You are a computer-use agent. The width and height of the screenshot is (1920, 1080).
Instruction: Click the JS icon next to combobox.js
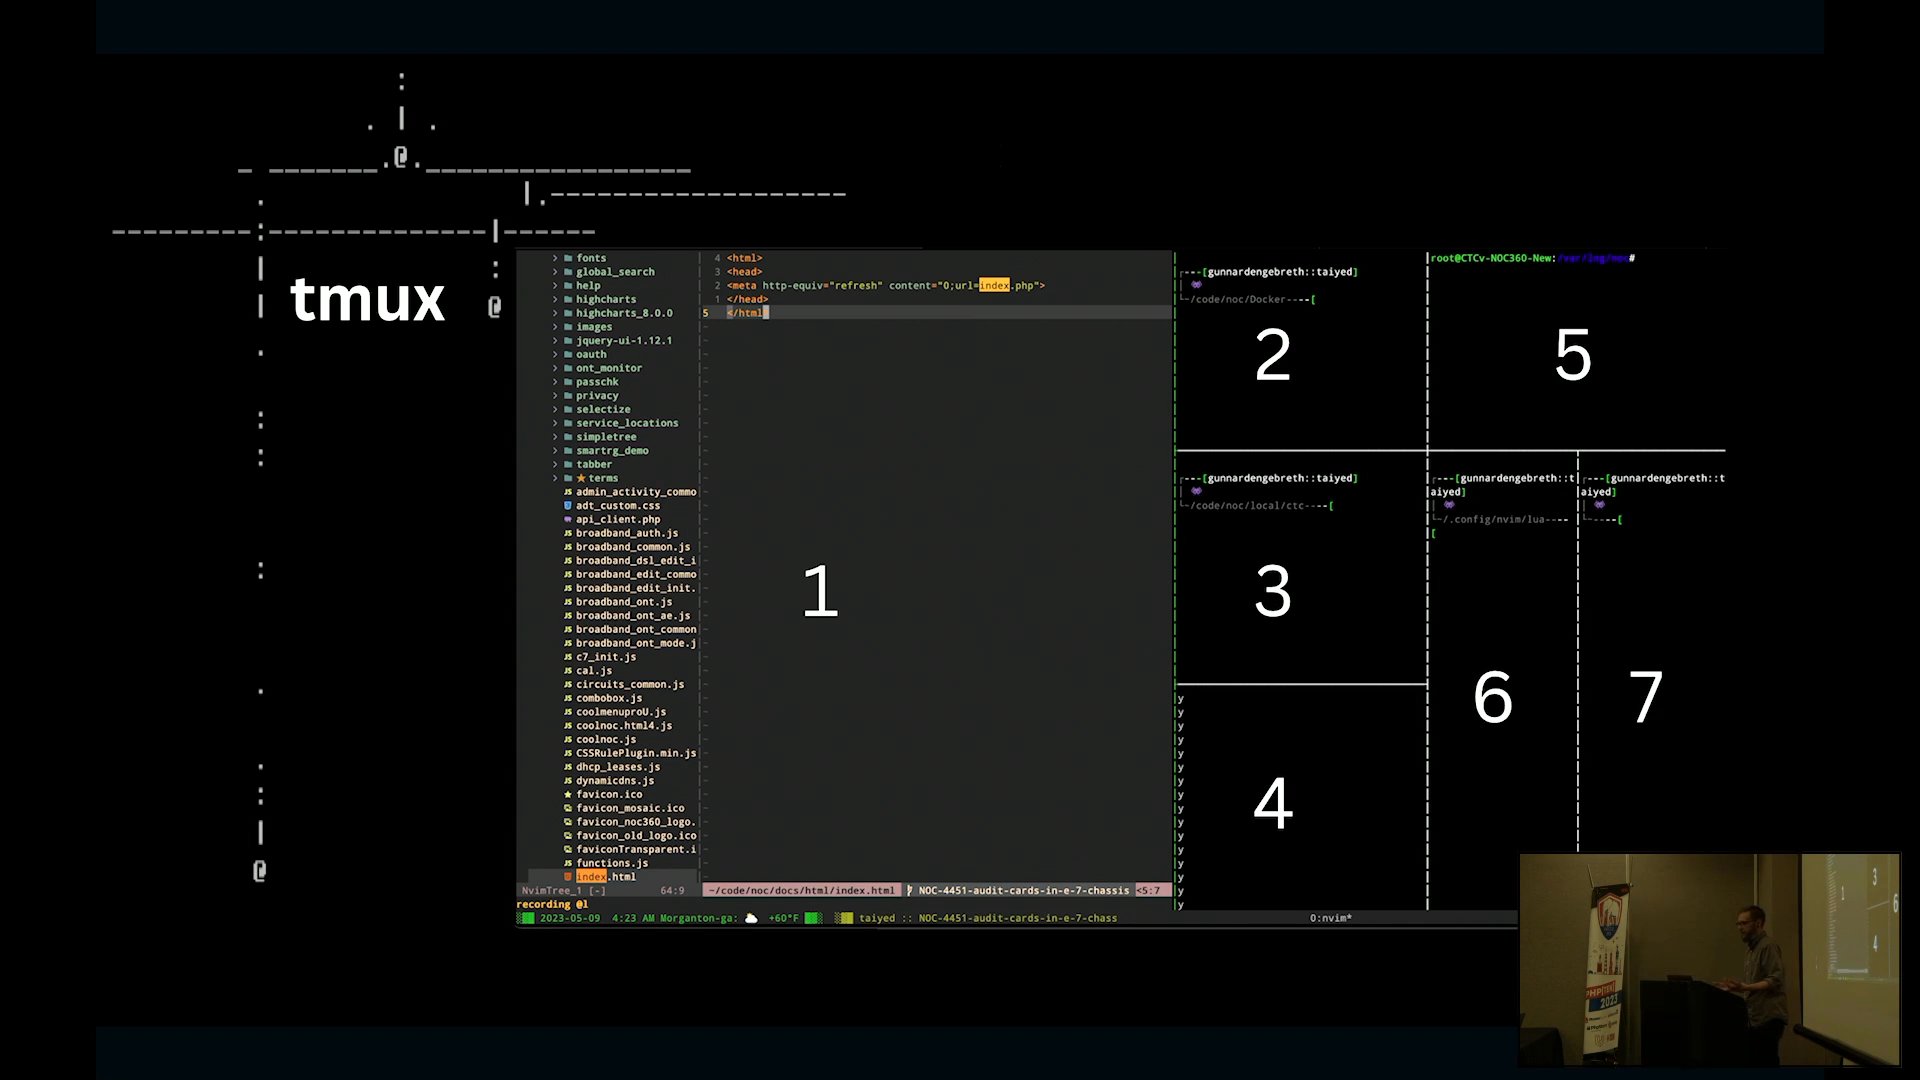[568, 699]
